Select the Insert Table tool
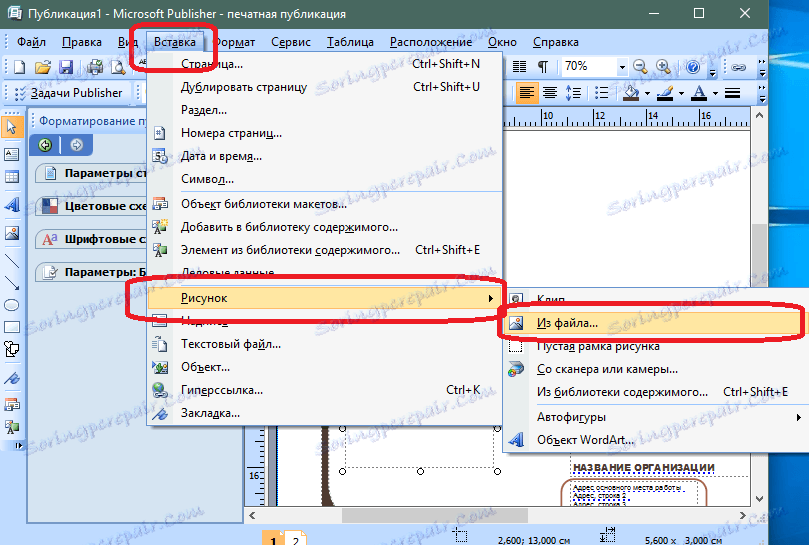Viewport: 809px width, 545px height. coord(11,177)
